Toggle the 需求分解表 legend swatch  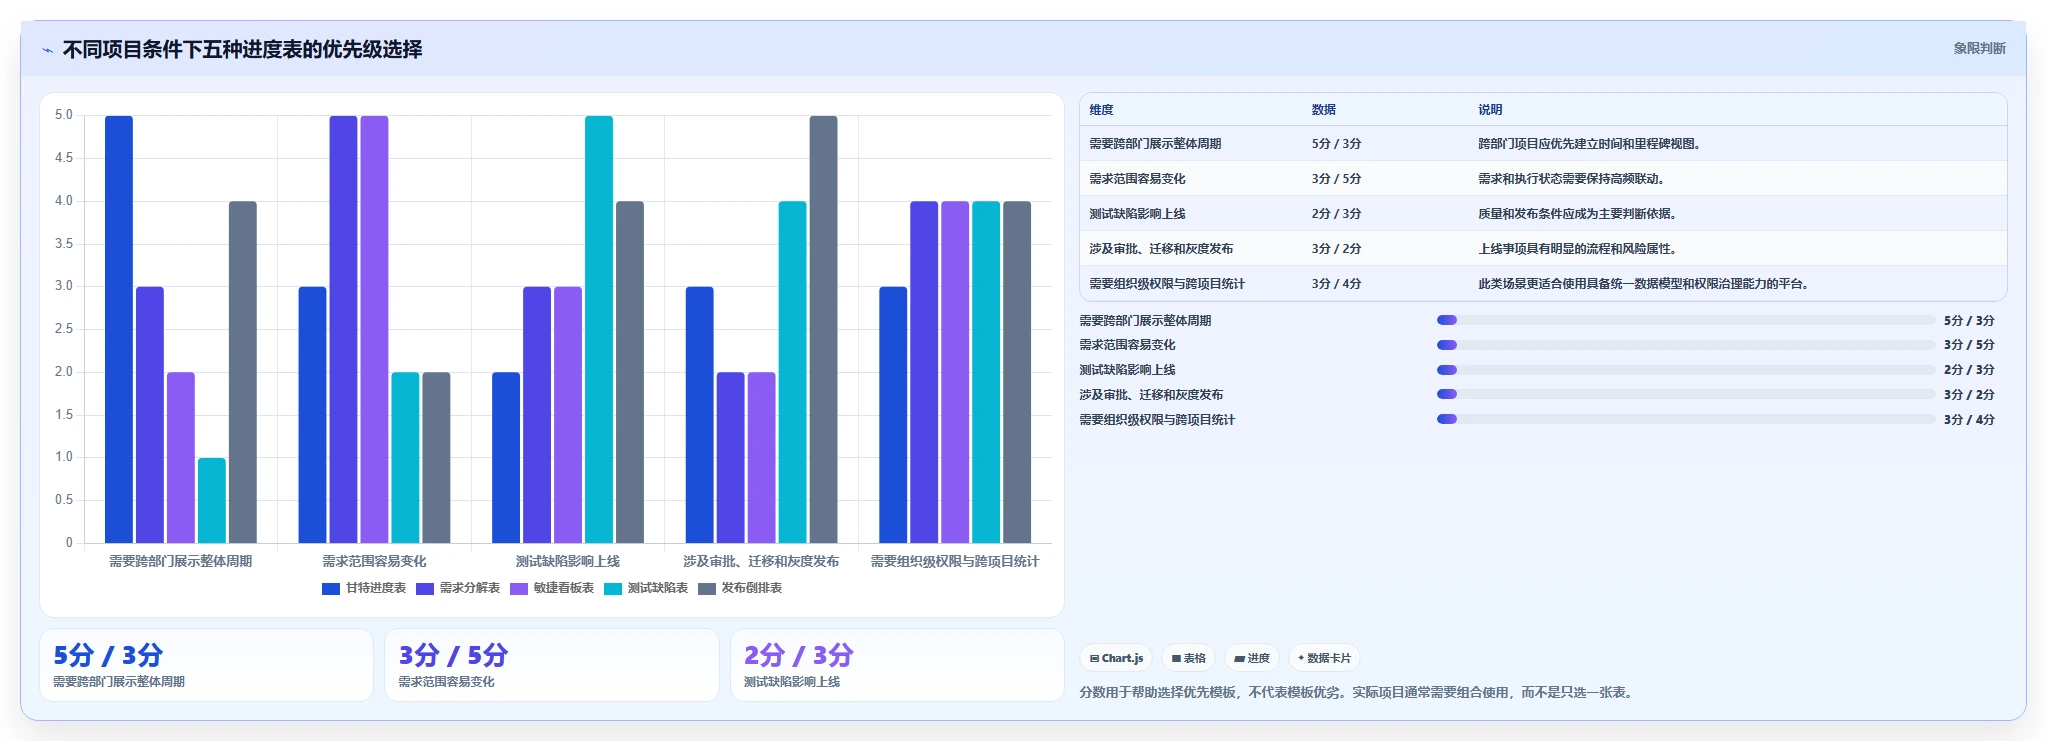(425, 589)
